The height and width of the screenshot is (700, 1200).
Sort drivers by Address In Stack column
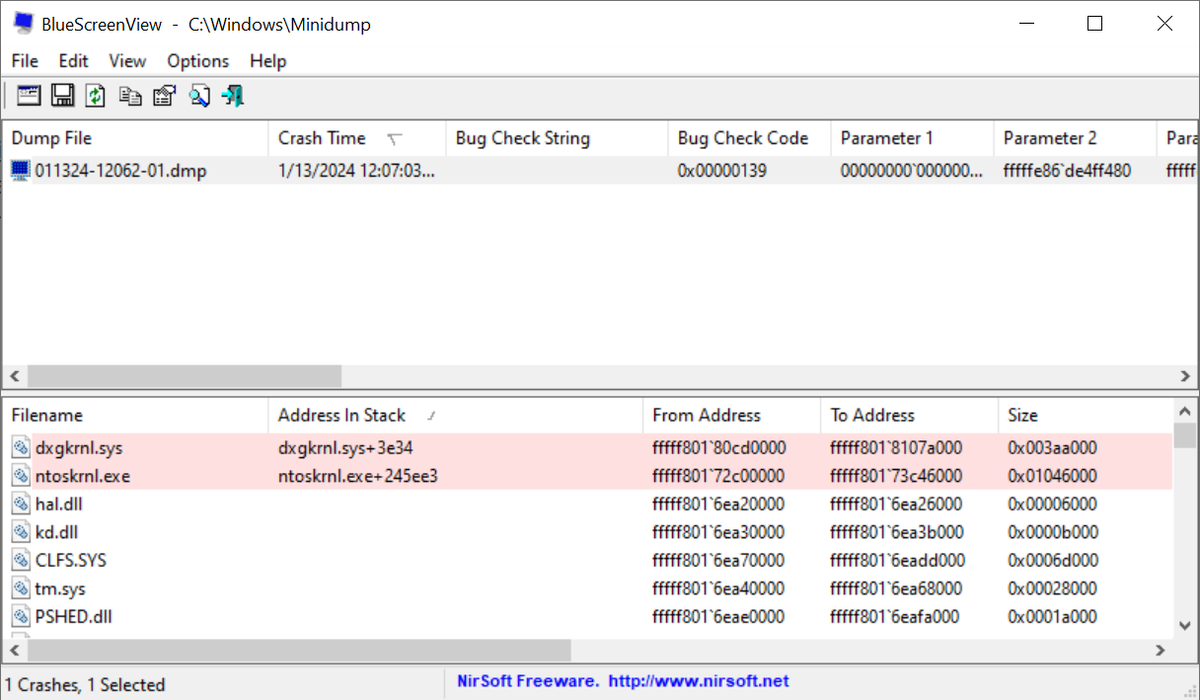pyautogui.click(x=343, y=415)
